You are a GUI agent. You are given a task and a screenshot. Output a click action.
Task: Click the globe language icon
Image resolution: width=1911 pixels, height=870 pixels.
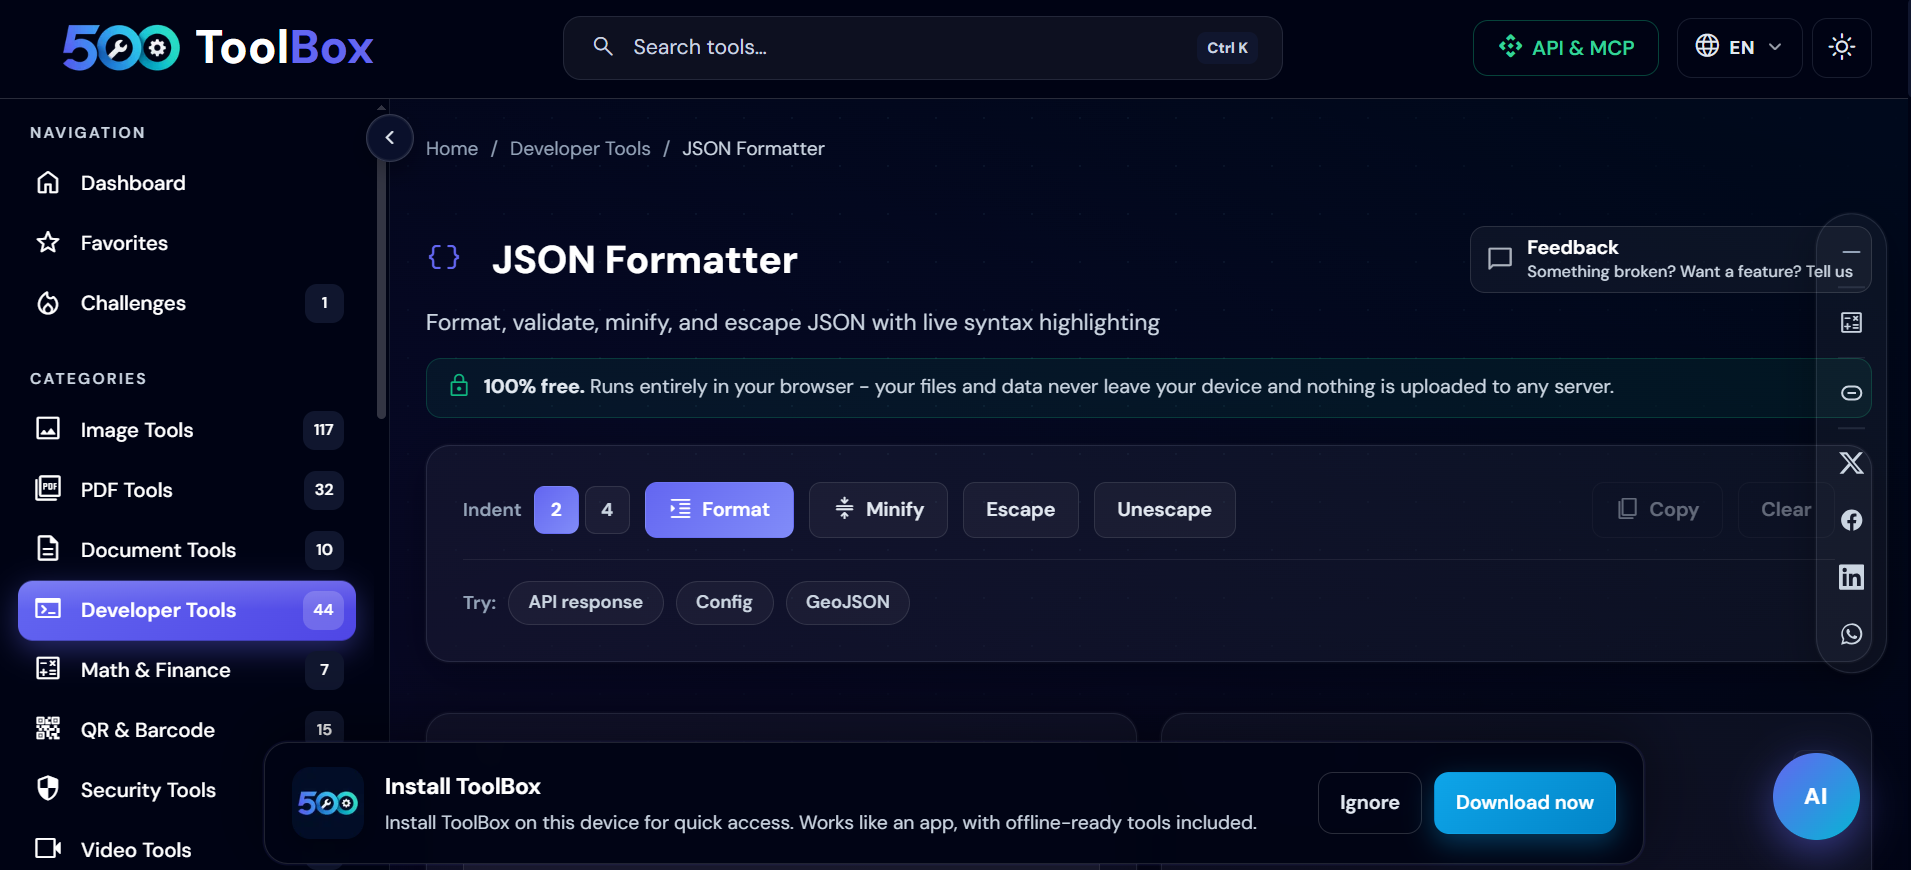point(1707,46)
